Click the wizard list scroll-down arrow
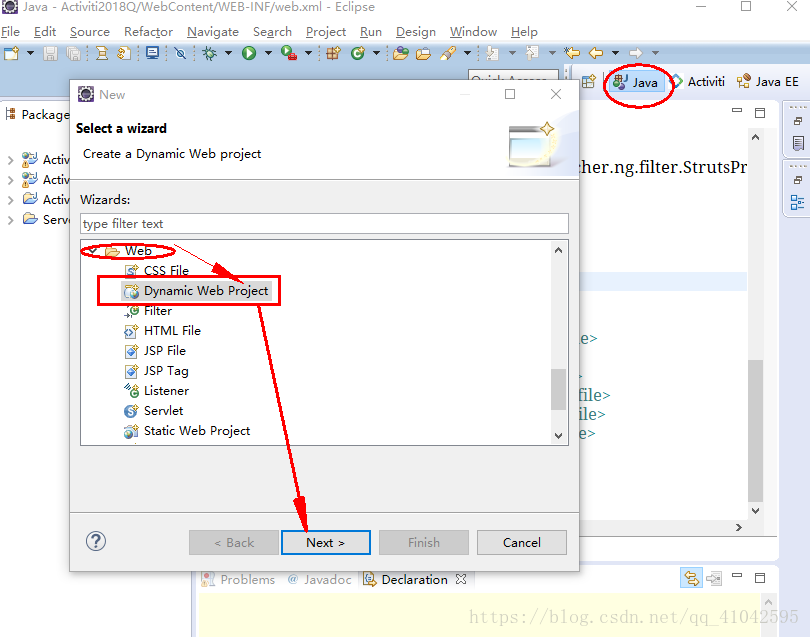The width and height of the screenshot is (810, 637). [558, 436]
